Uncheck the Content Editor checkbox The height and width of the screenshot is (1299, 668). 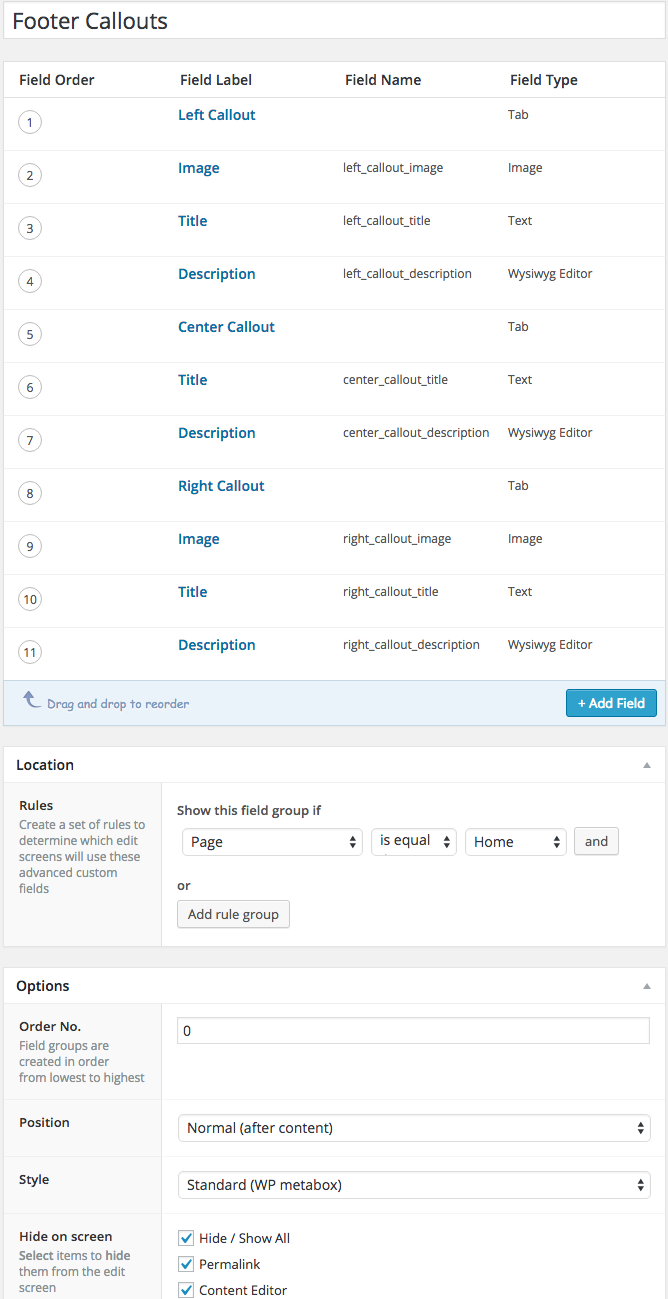tap(186, 1290)
